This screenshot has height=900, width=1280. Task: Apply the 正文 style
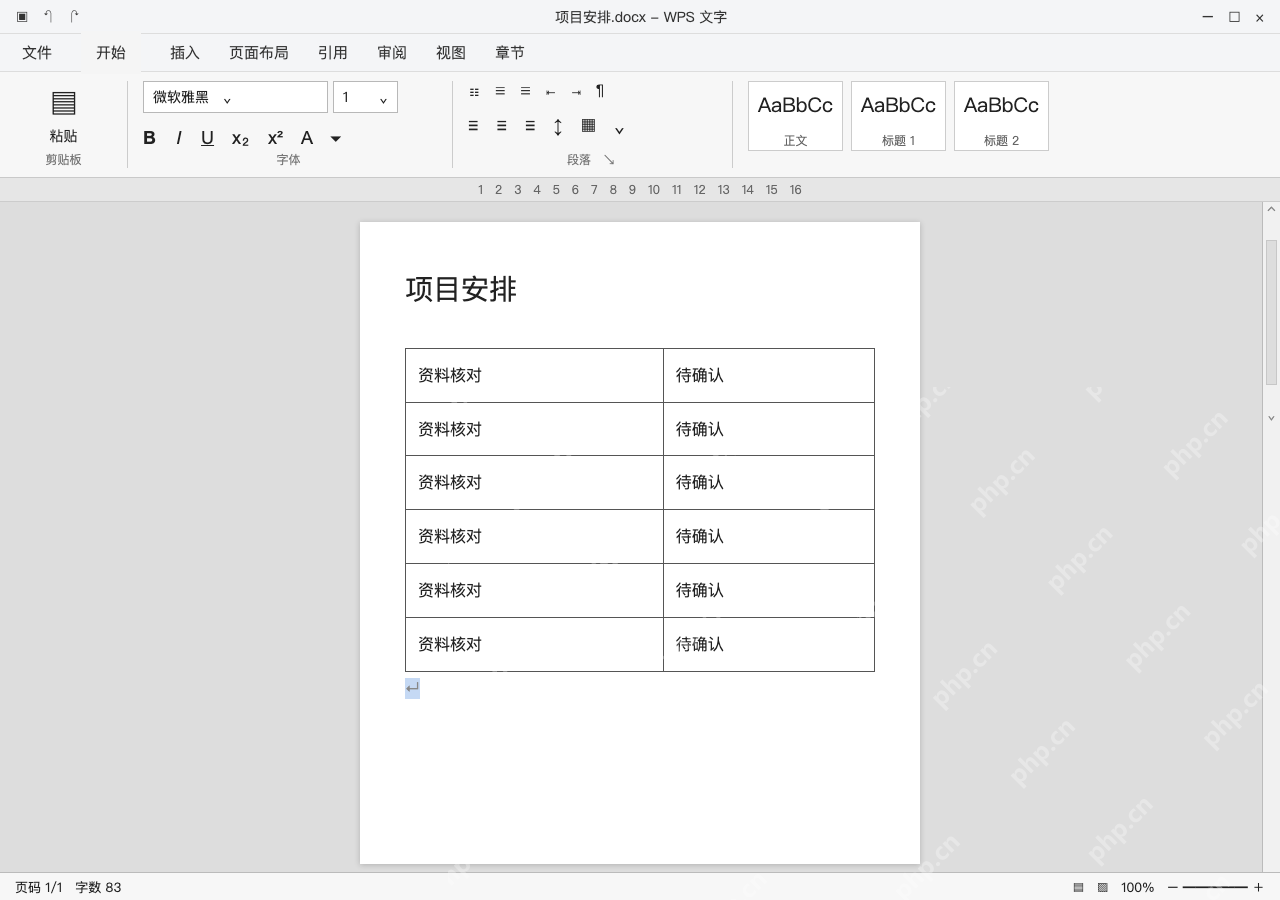[x=795, y=116]
